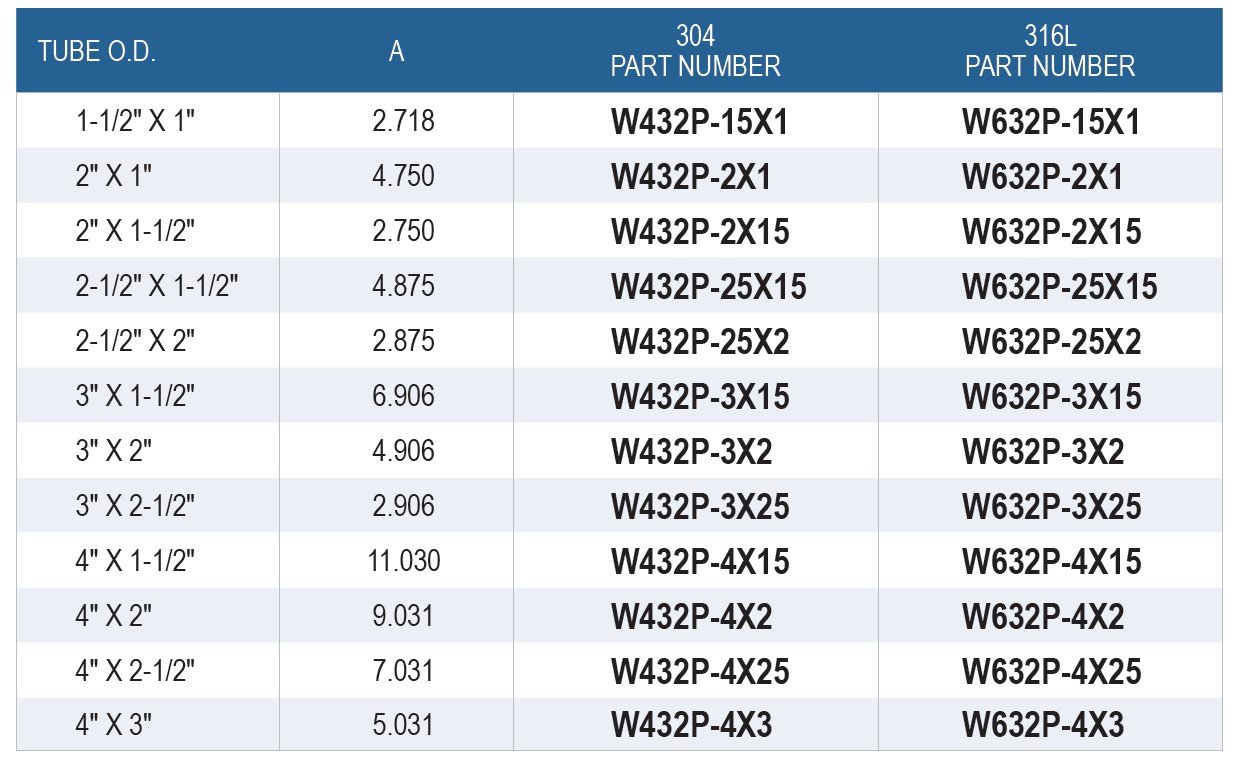Click part number W632P-4X25
This screenshot has width=1241, height=761.
[1052, 673]
